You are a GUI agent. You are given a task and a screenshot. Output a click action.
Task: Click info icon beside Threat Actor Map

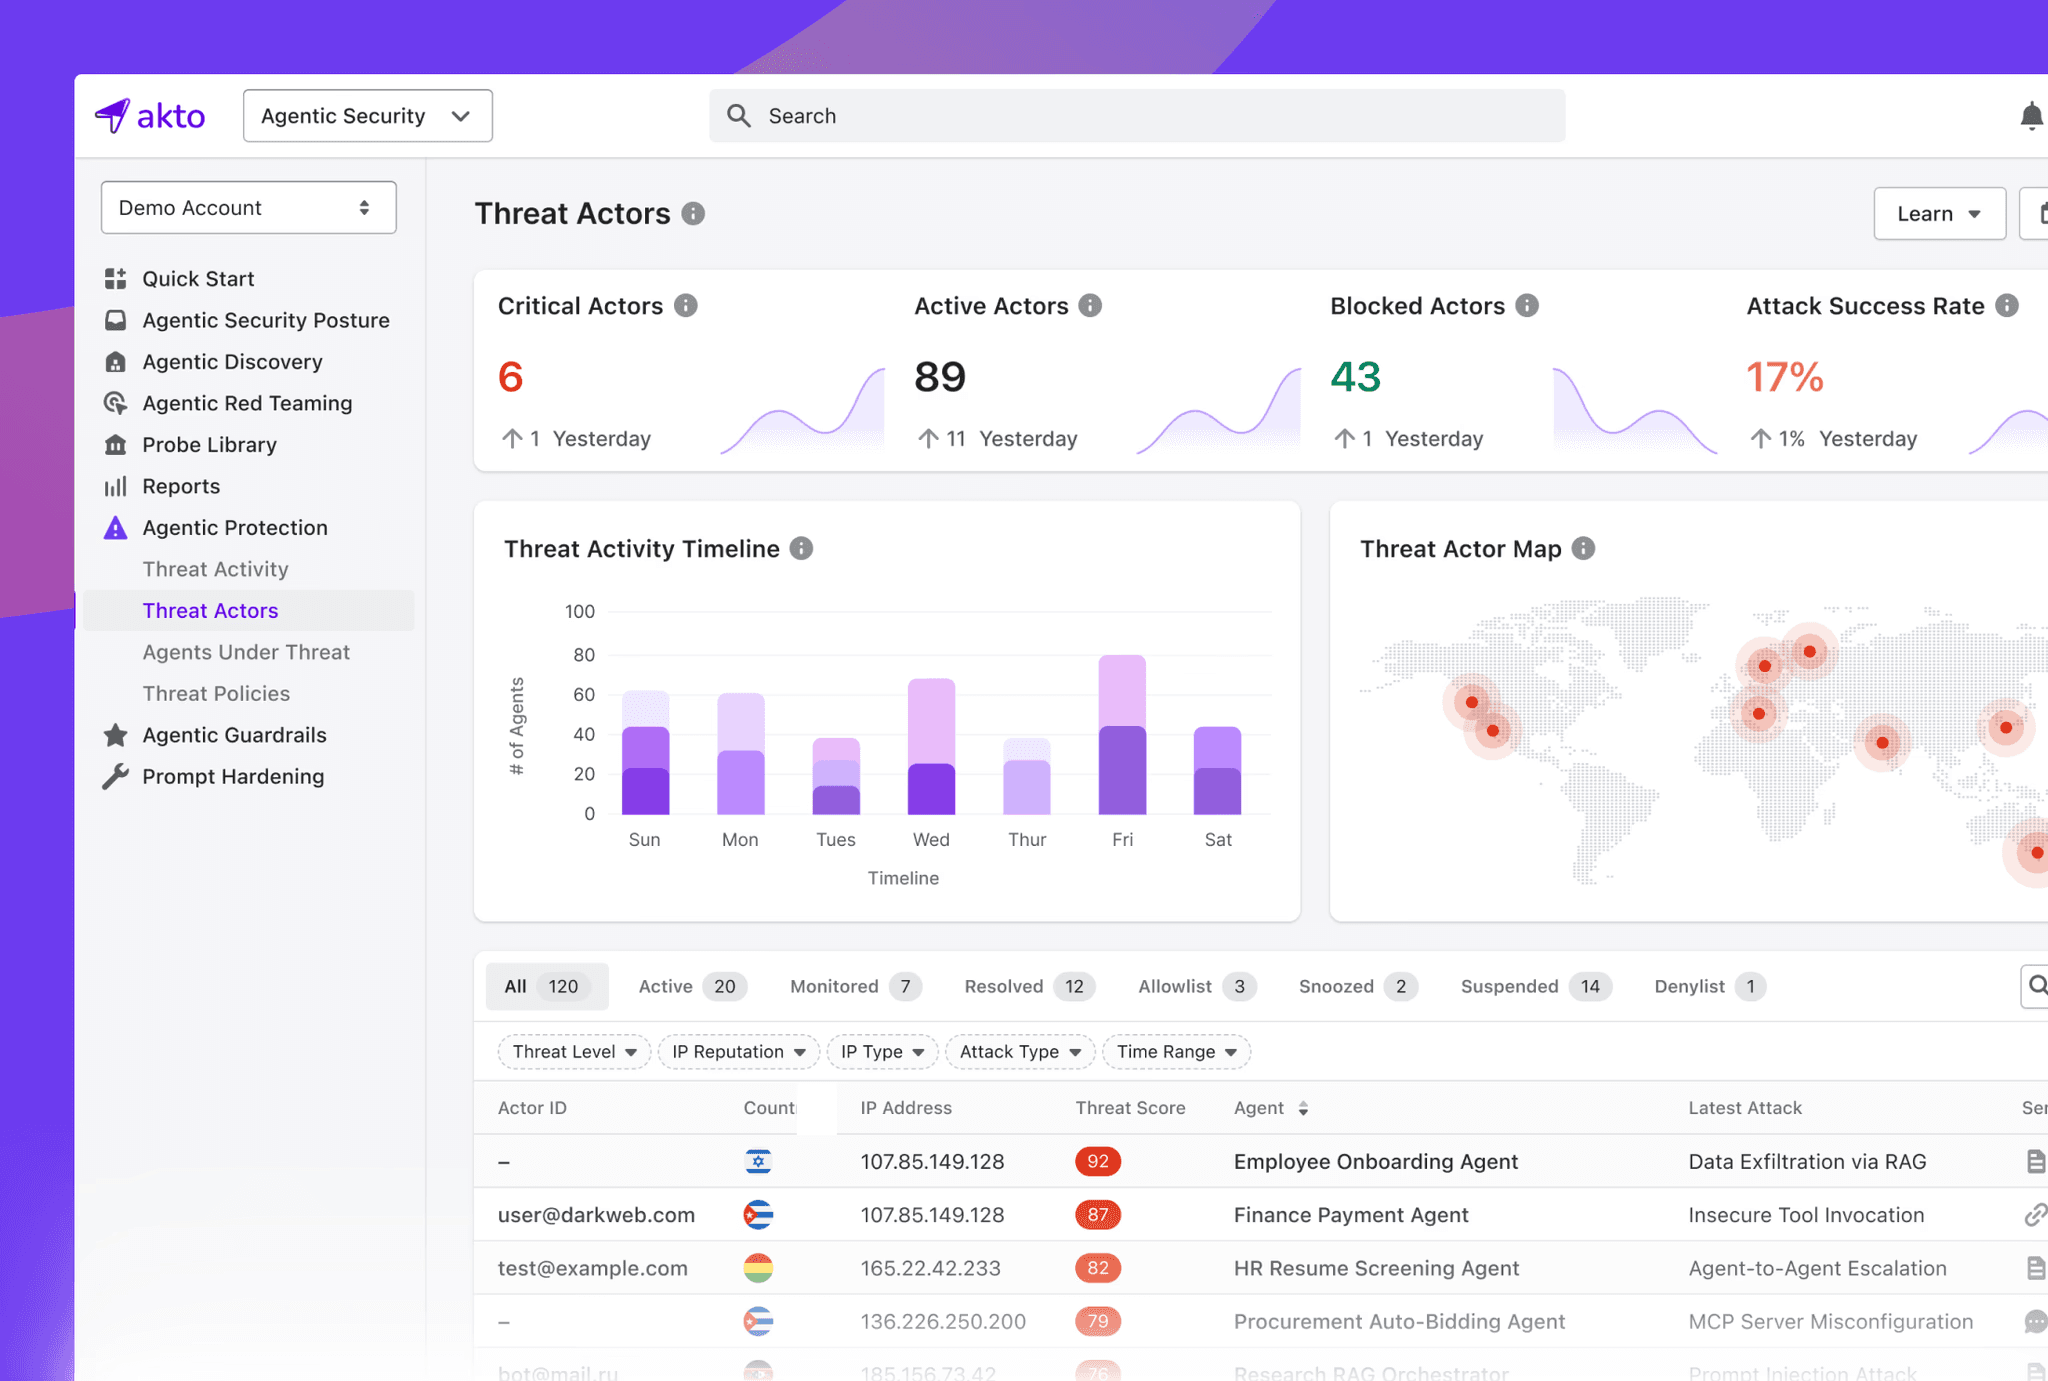click(1583, 548)
